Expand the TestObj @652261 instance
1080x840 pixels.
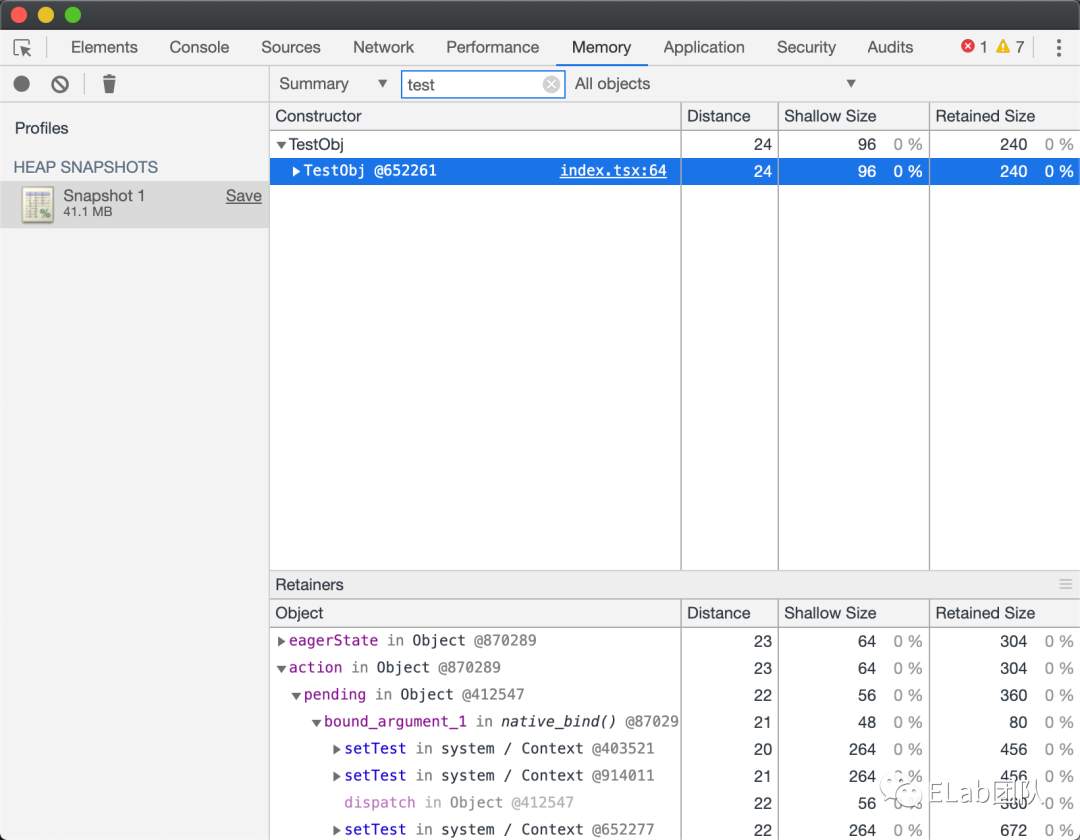point(296,171)
